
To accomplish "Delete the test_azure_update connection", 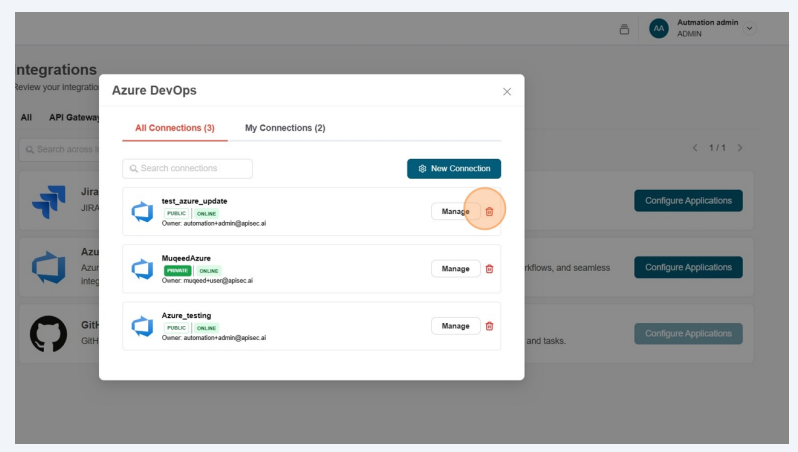I will point(489,211).
